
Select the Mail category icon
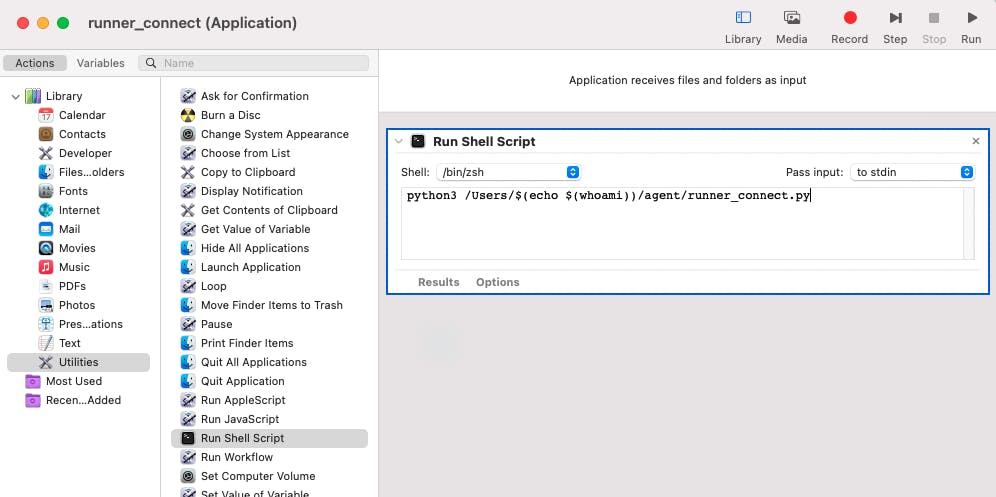coord(46,229)
